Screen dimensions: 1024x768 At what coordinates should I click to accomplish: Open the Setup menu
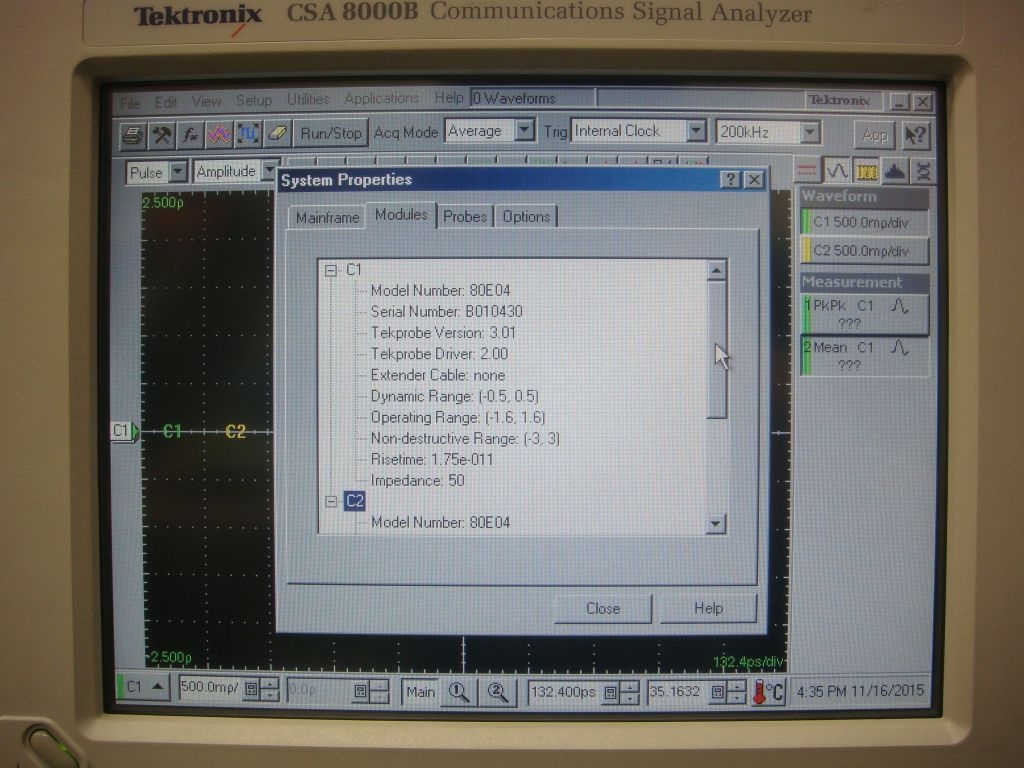coord(254,101)
